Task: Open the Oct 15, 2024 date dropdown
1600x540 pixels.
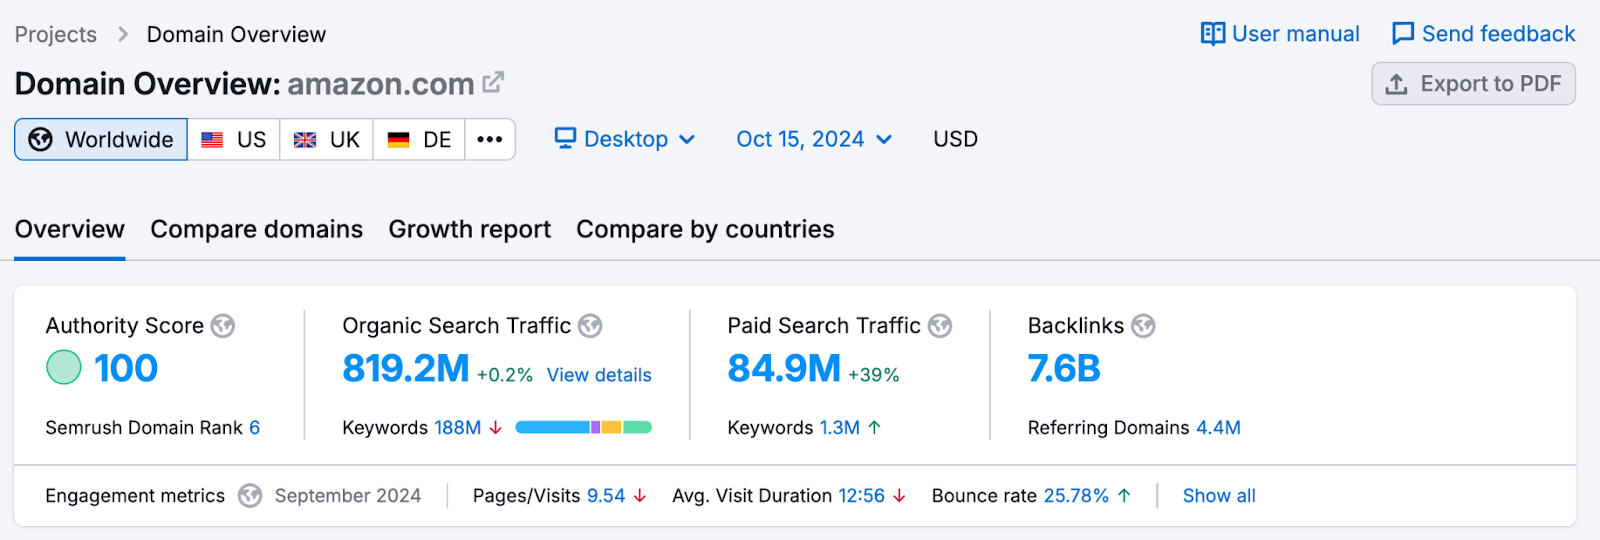Action: pos(814,139)
